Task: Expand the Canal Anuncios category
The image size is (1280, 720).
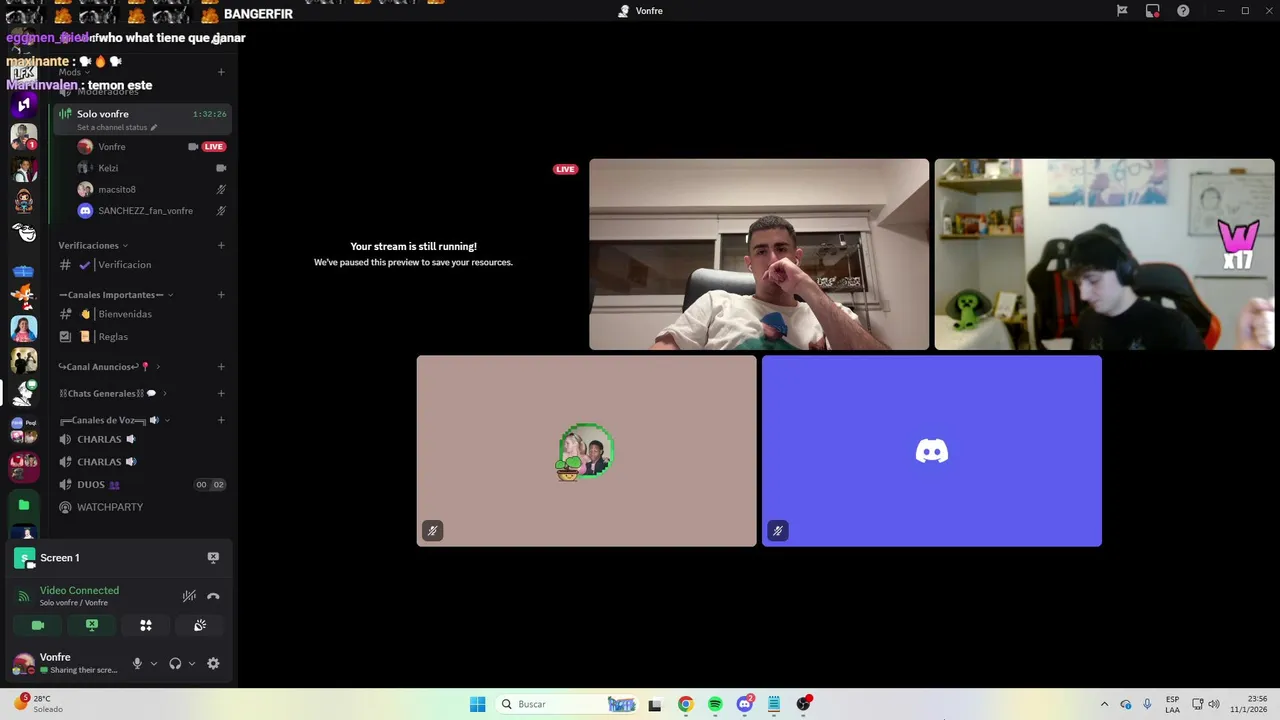Action: (x=108, y=367)
